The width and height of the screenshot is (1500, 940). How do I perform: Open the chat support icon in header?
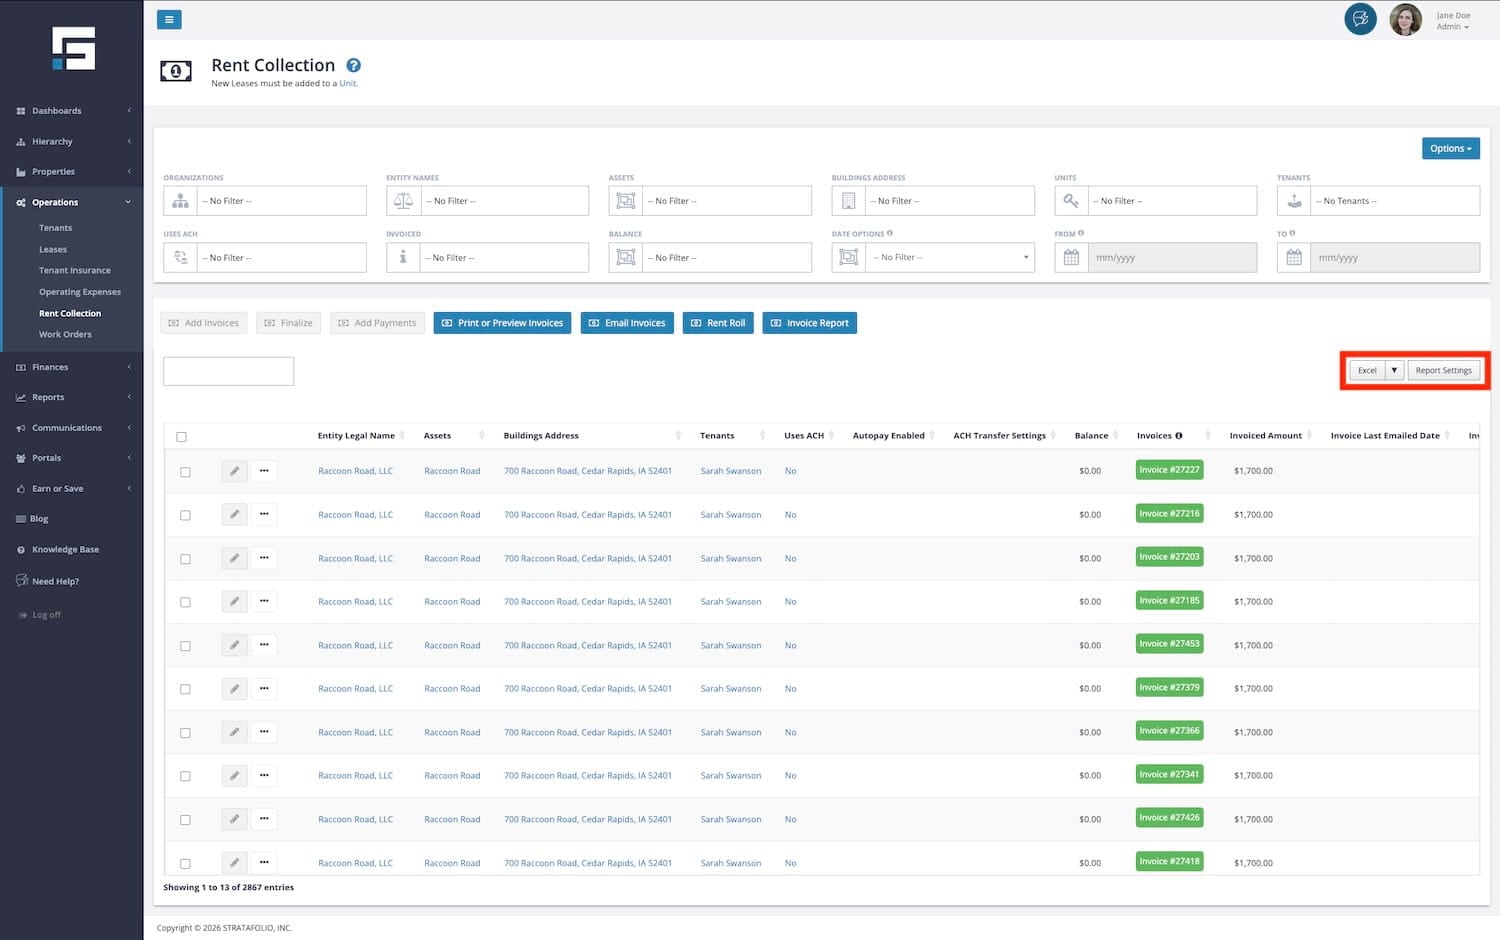[x=1360, y=19]
